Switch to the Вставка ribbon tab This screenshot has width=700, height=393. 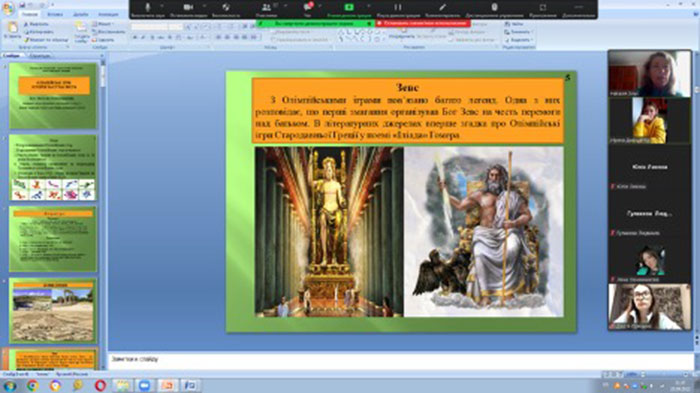(x=55, y=14)
